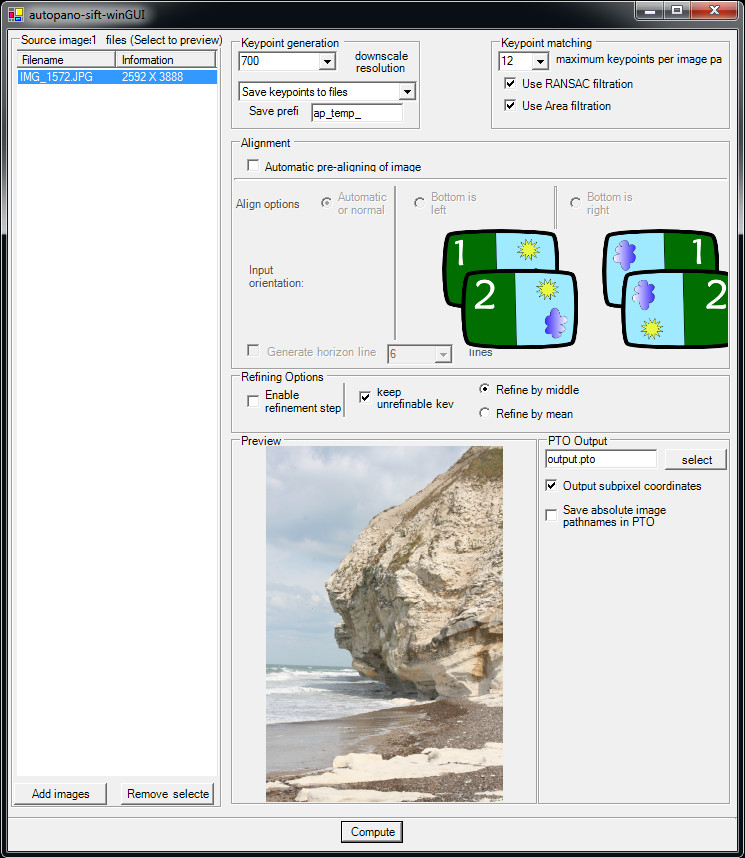This screenshot has width=745, height=858.
Task: Click the cliff preview image
Action: click(384, 624)
